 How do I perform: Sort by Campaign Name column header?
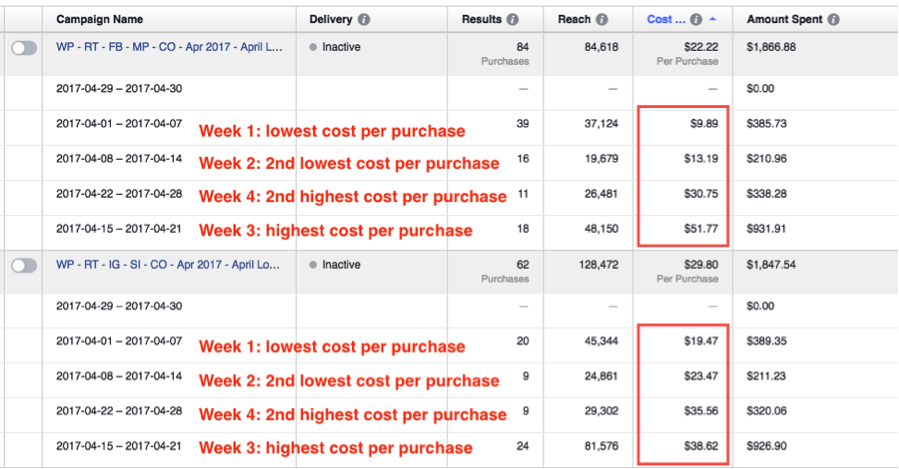tap(99, 19)
